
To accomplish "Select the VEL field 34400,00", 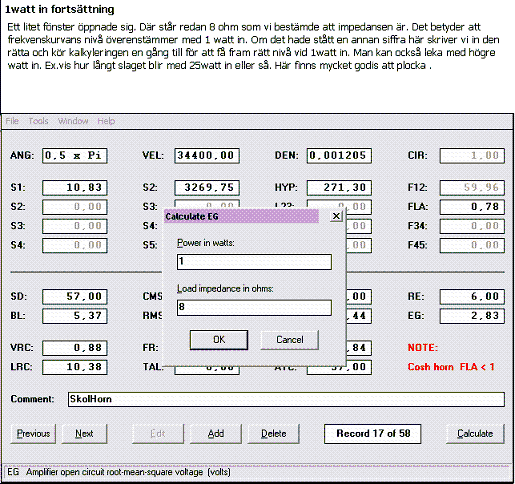I will coord(207,156).
